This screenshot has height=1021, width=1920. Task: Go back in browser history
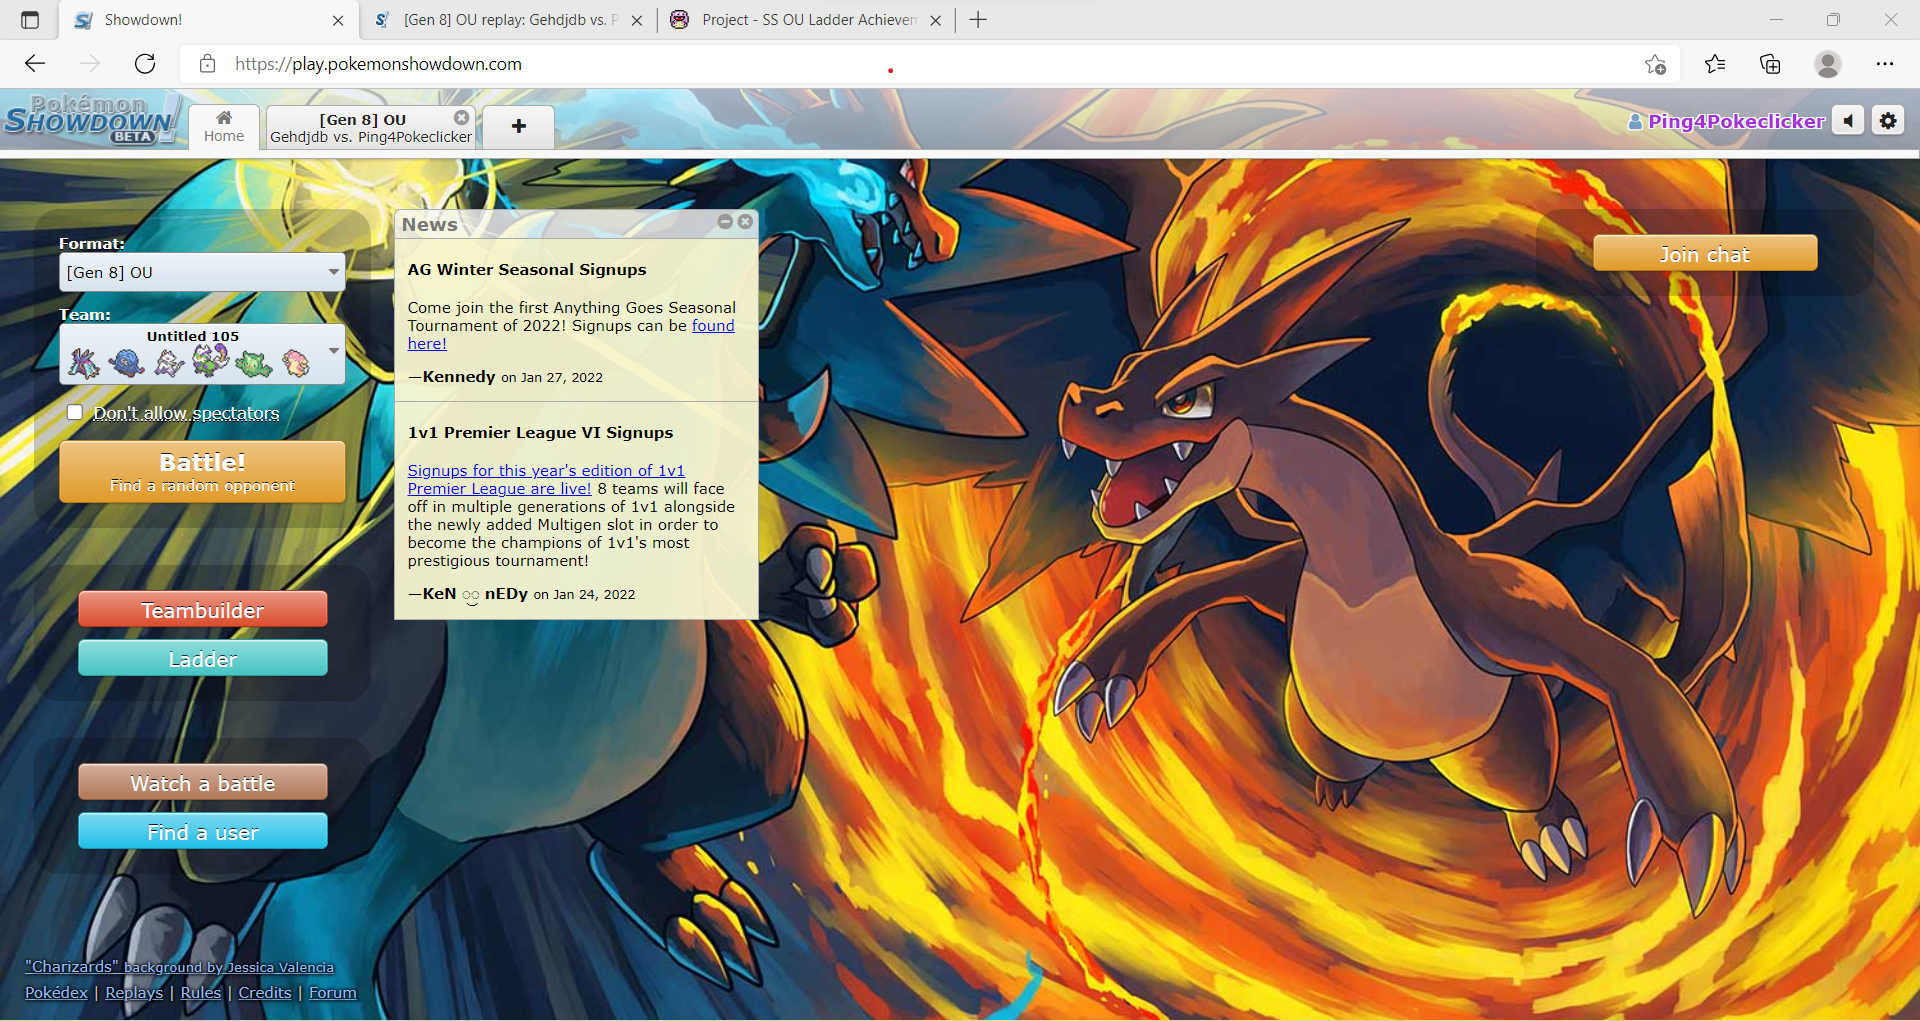35,64
